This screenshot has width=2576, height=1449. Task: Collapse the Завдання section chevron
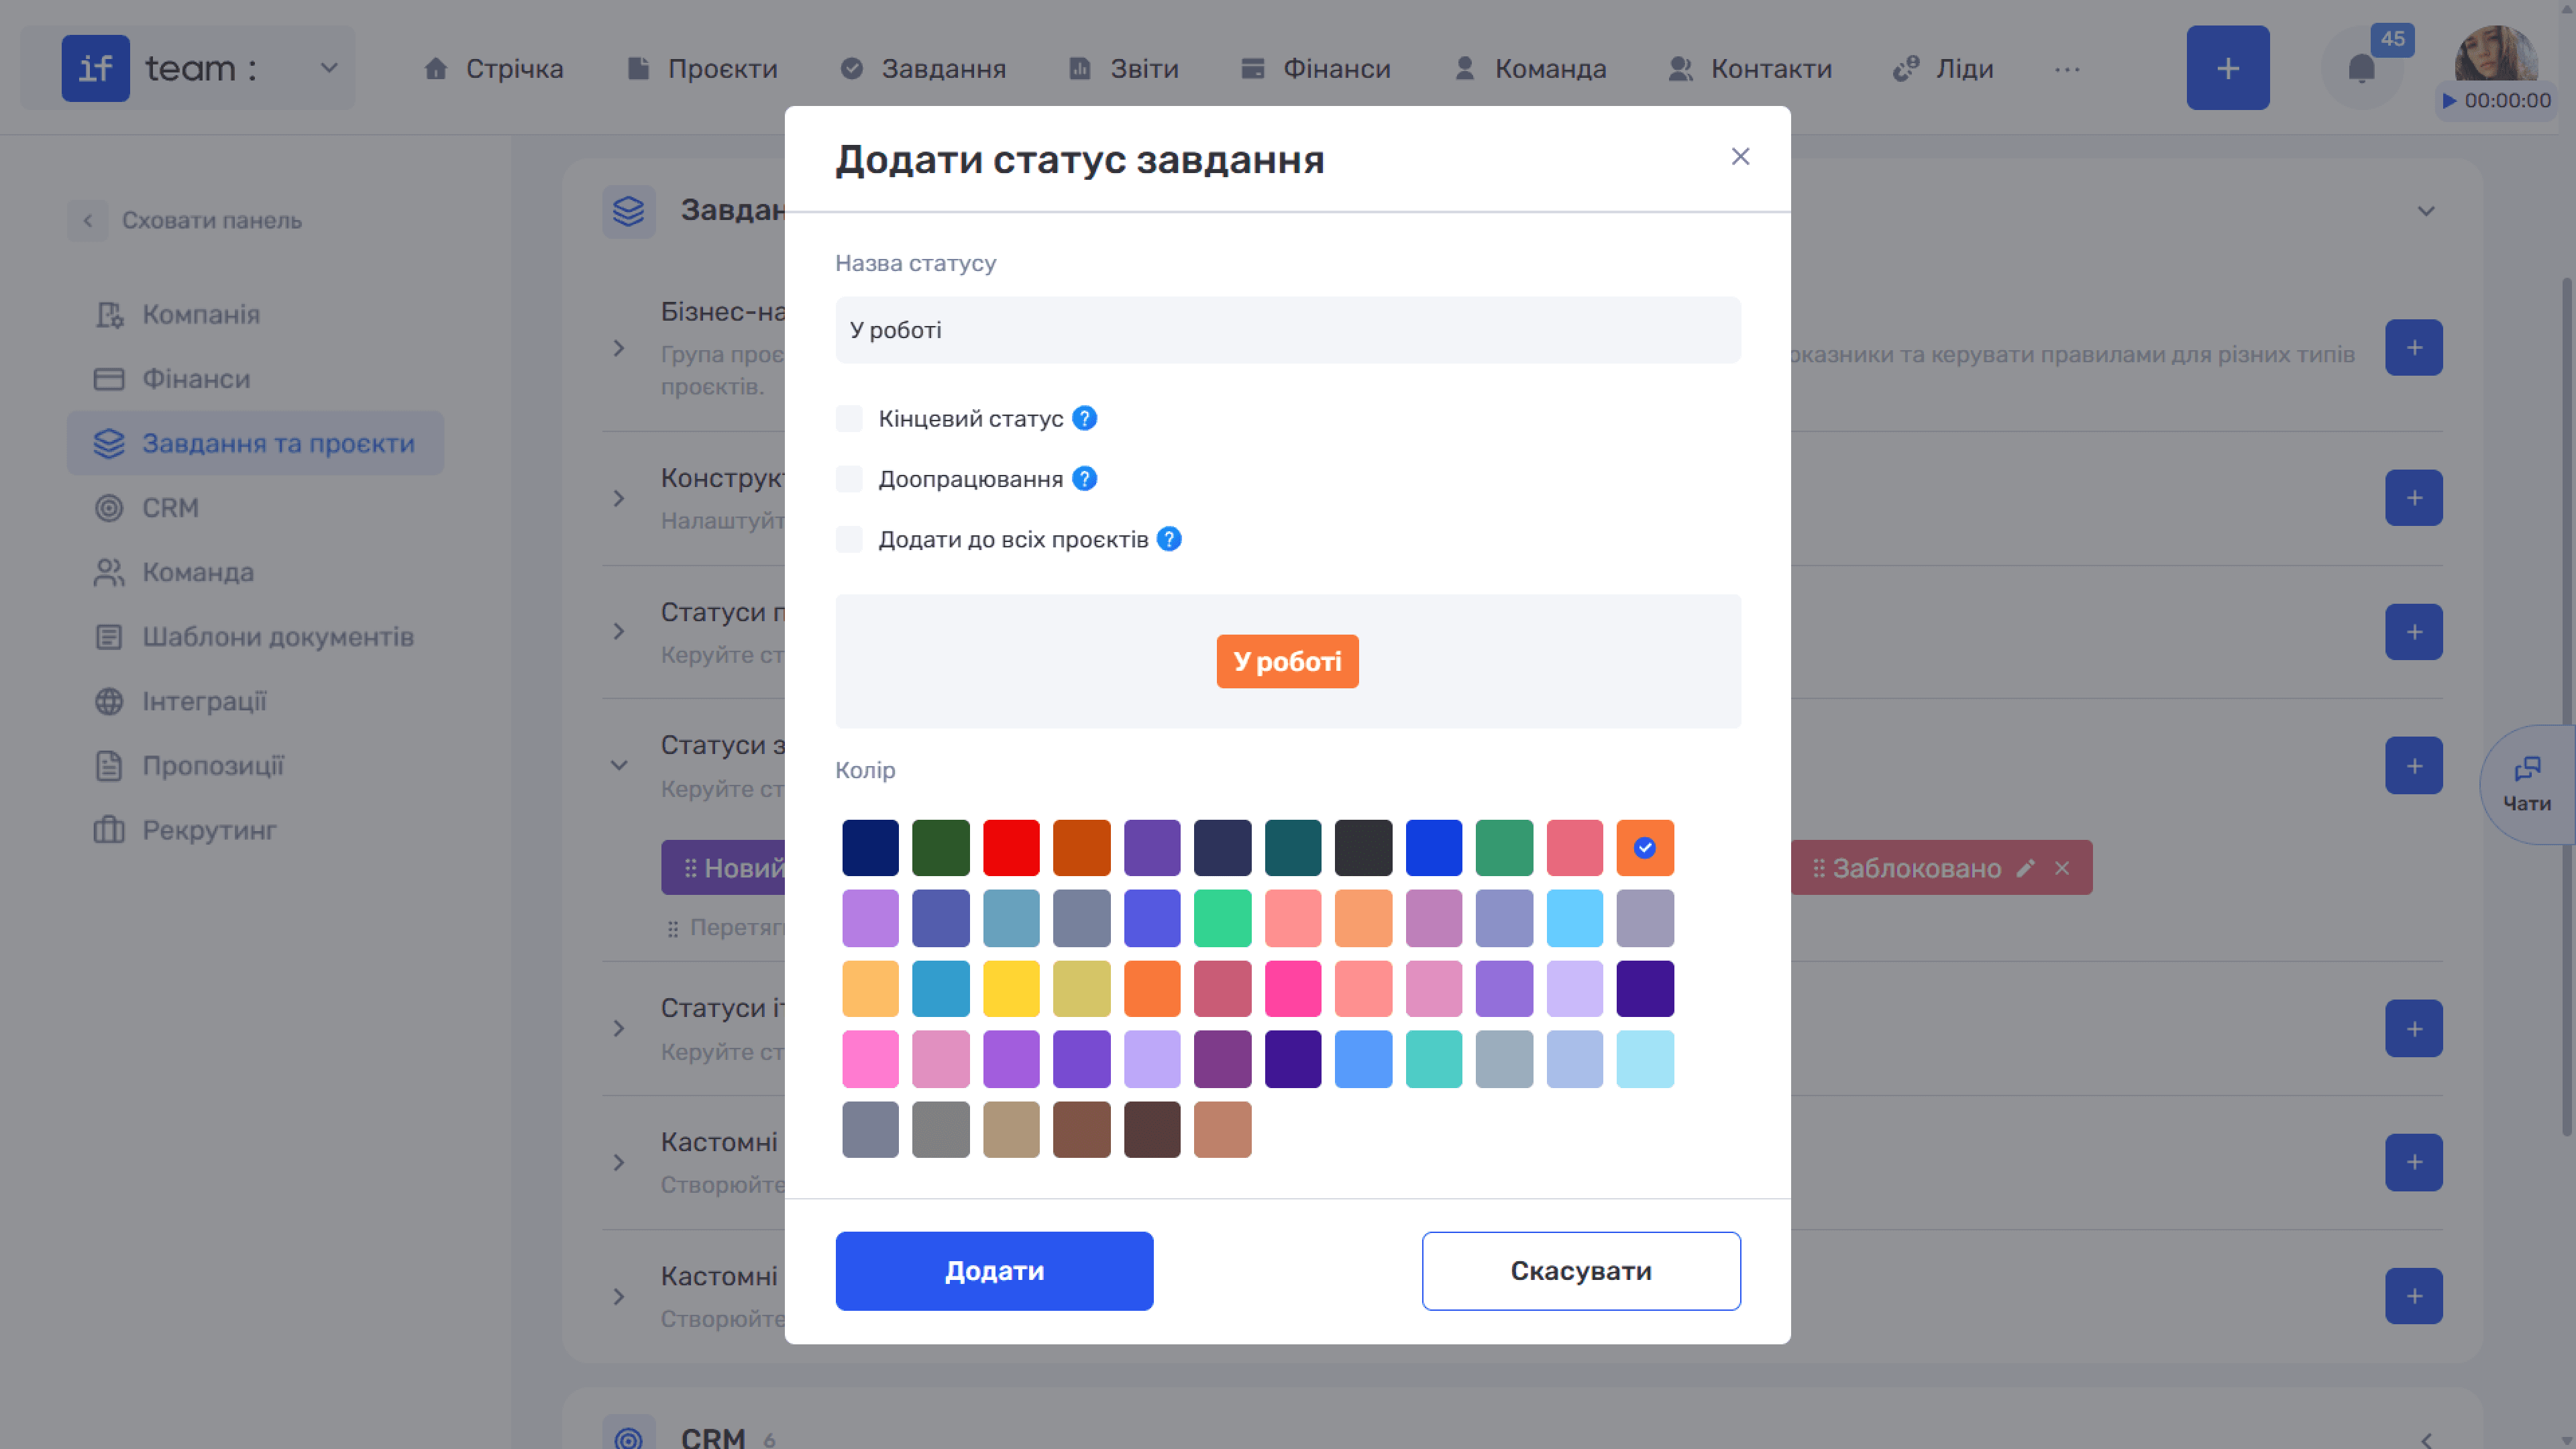tap(2425, 211)
